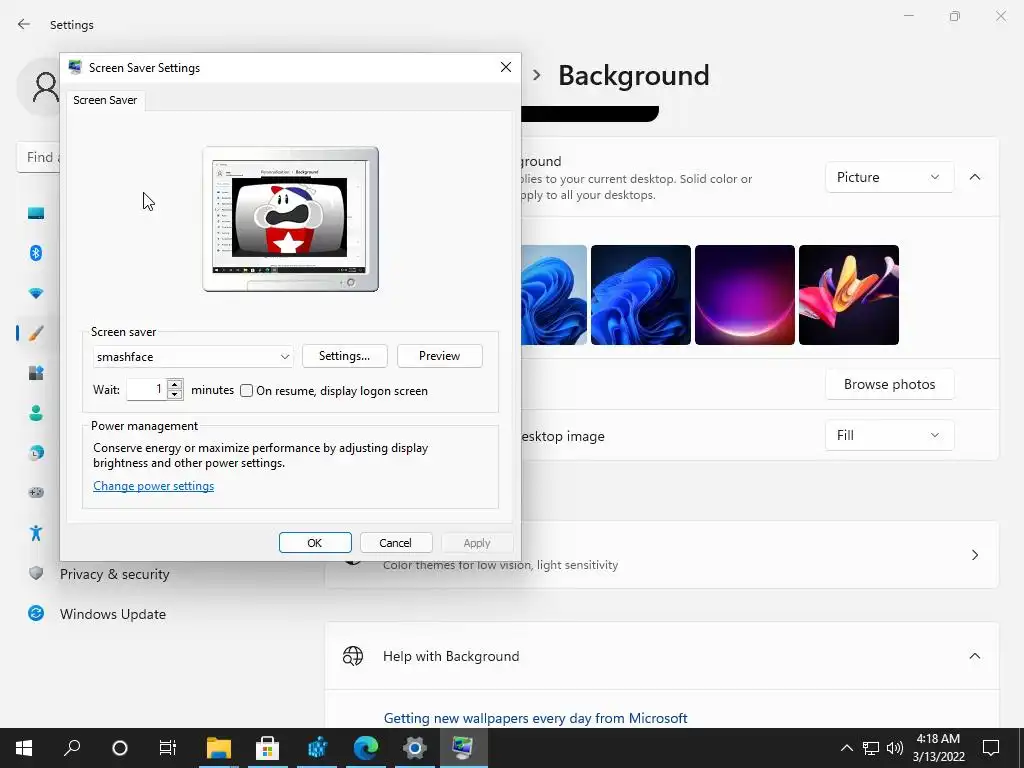The height and width of the screenshot is (768, 1024).
Task: Open the Fill fit dropdown
Action: pyautogui.click(x=889, y=436)
